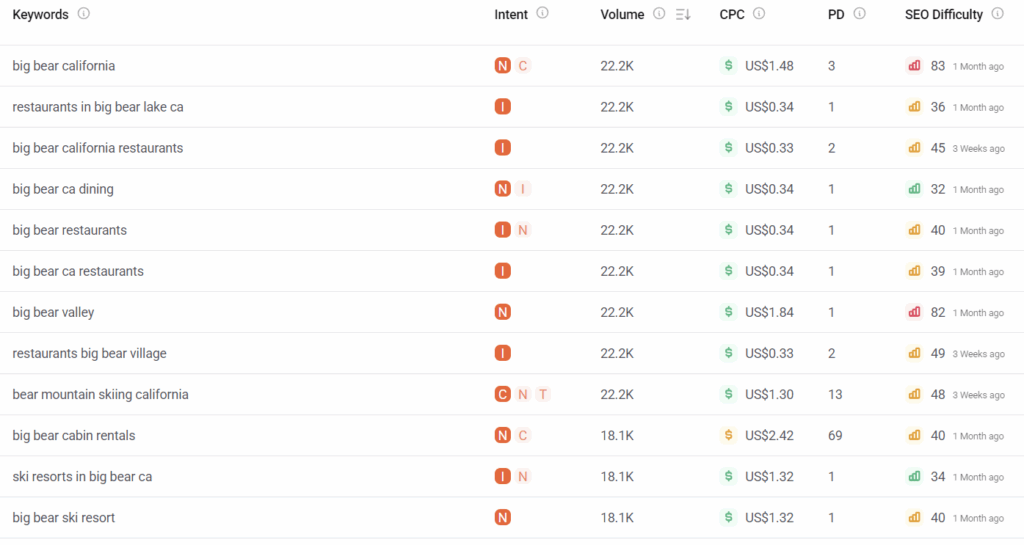Open the 'big bear ski resort' keyword
The image size is (1024, 545).
point(63,518)
